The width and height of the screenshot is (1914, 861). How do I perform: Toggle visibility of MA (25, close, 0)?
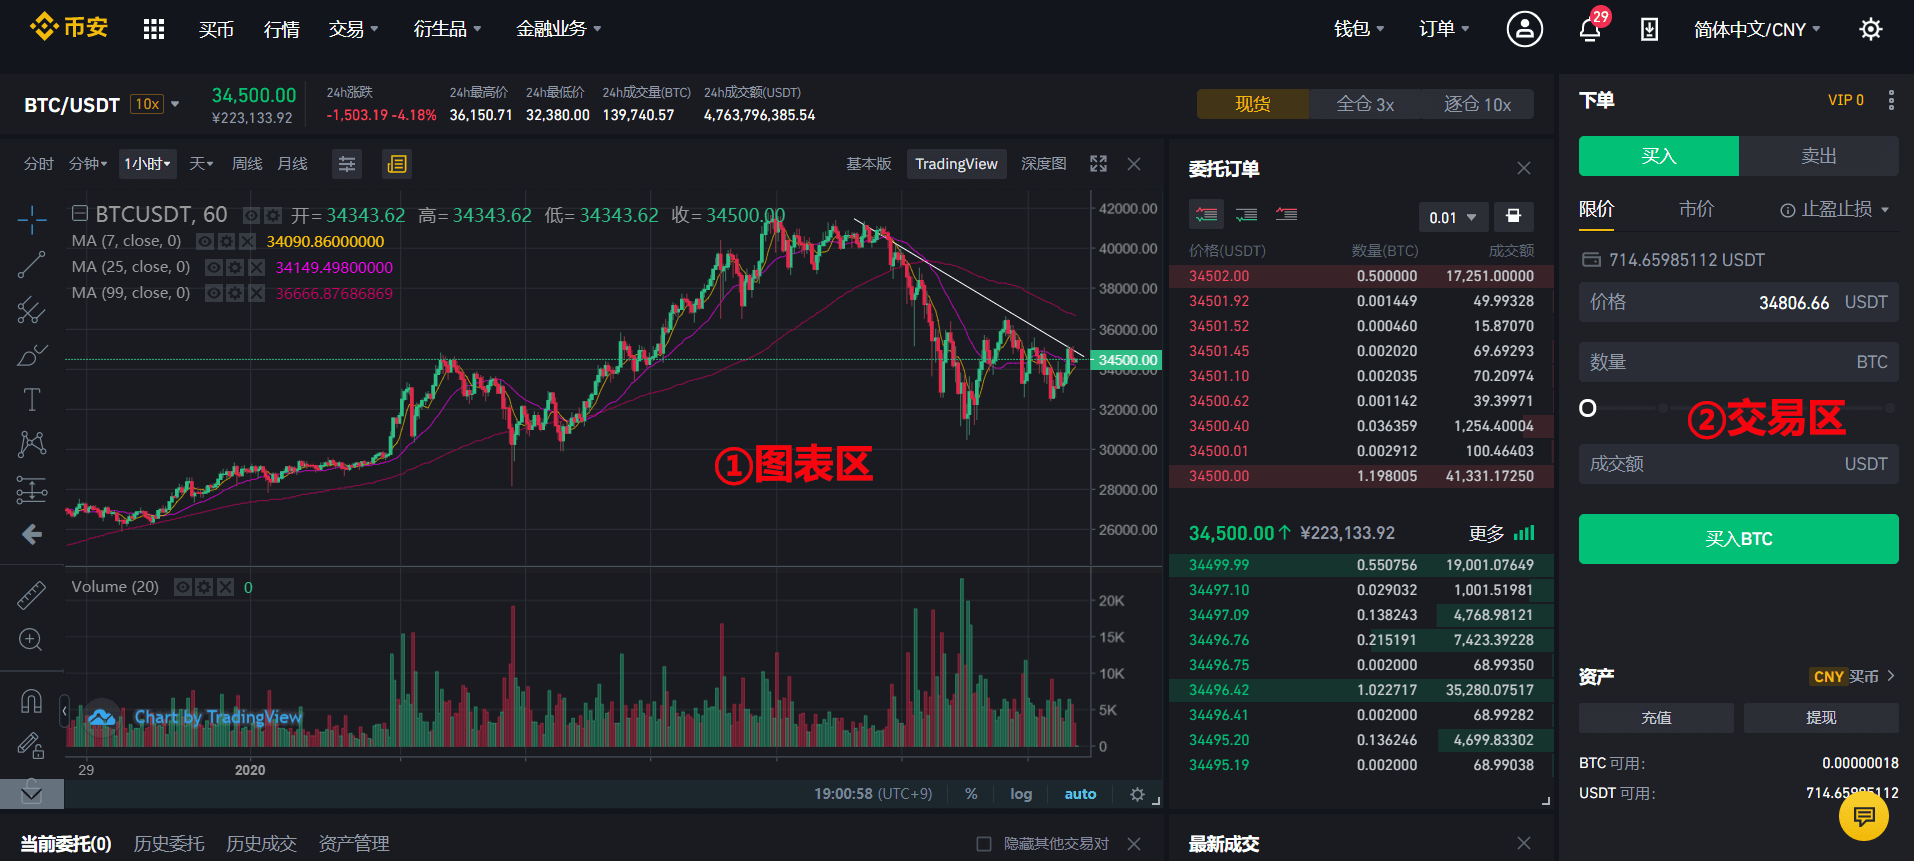(x=213, y=267)
